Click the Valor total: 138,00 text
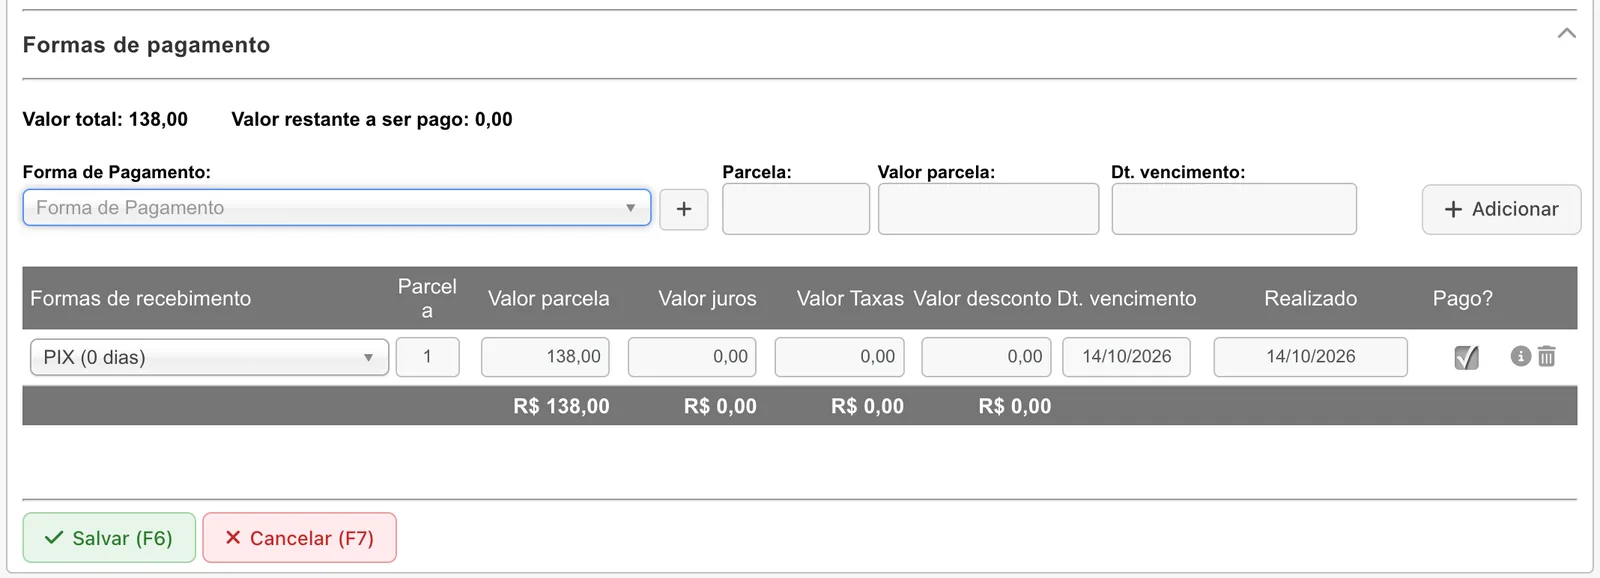Image resolution: width=1600 pixels, height=578 pixels. click(105, 119)
